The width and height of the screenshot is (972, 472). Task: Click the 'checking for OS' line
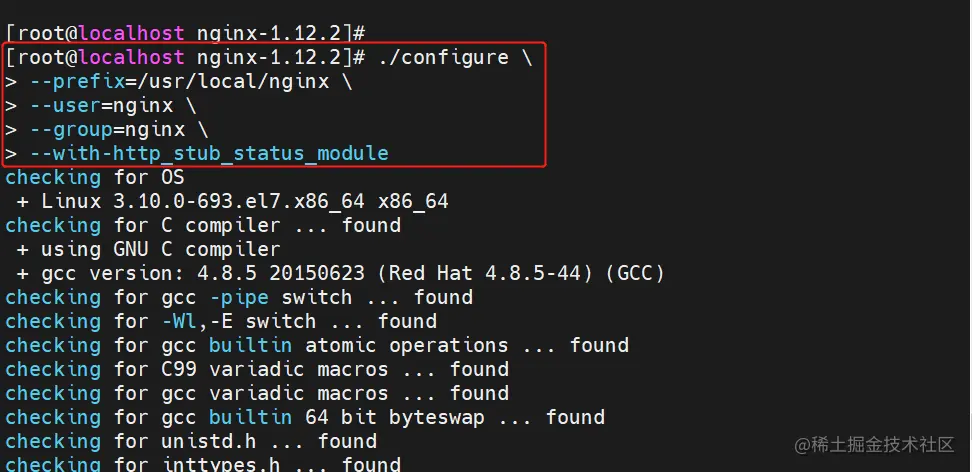click(95, 177)
